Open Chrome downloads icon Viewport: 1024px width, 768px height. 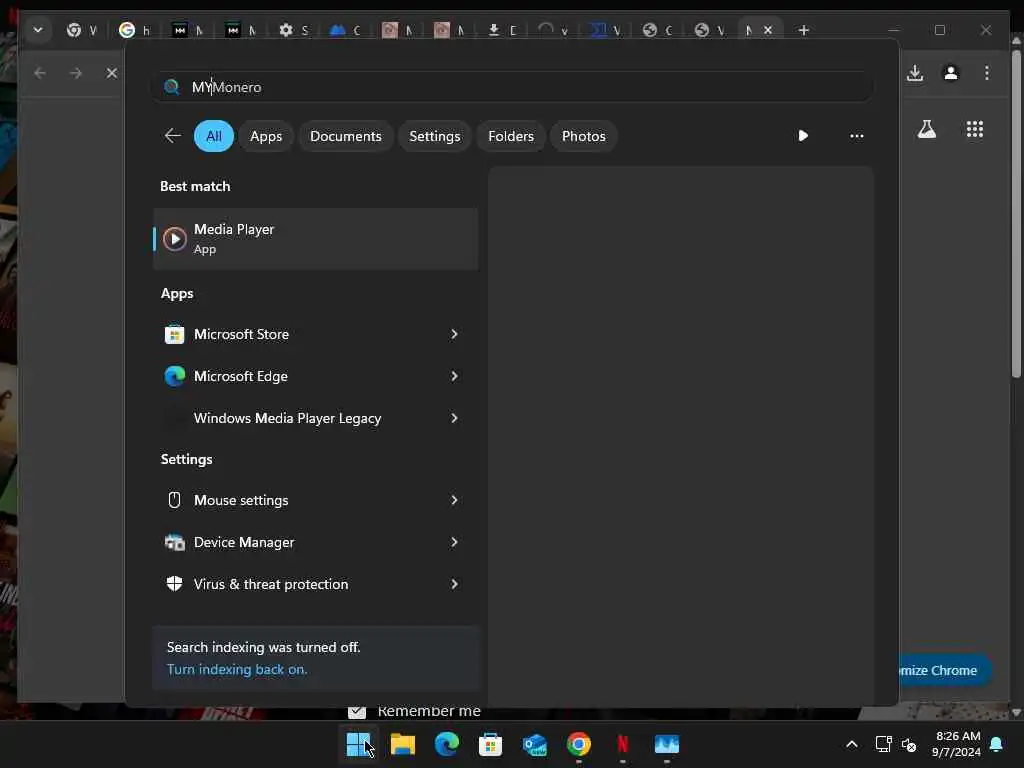pyautogui.click(x=915, y=73)
